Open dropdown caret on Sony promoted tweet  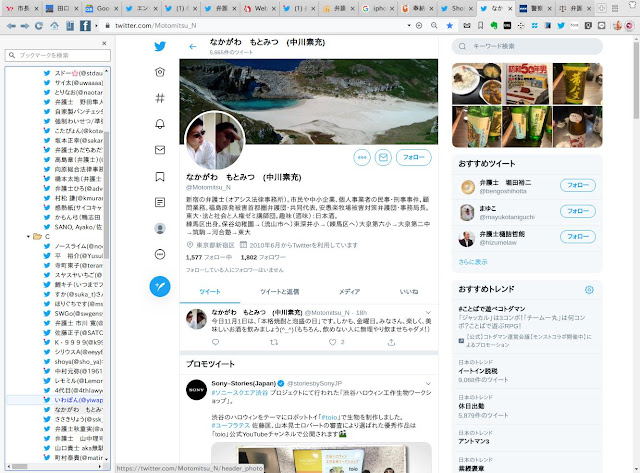[x=428, y=384]
